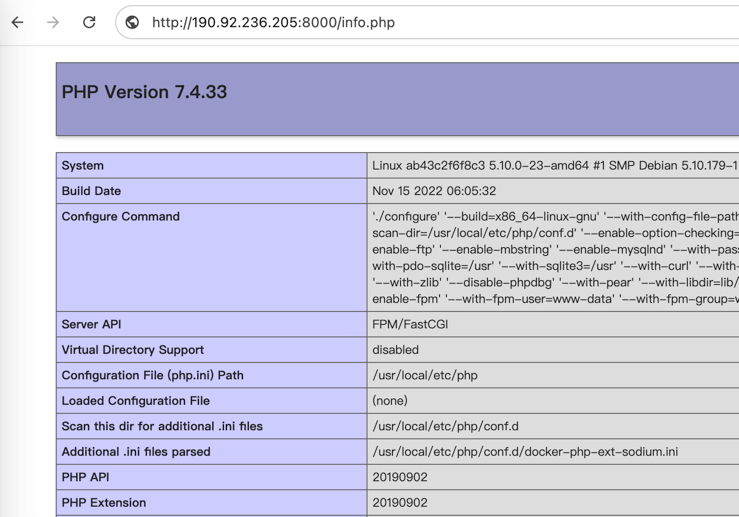Click the 'Build Date' label
The width and height of the screenshot is (739, 517).
(x=91, y=191)
